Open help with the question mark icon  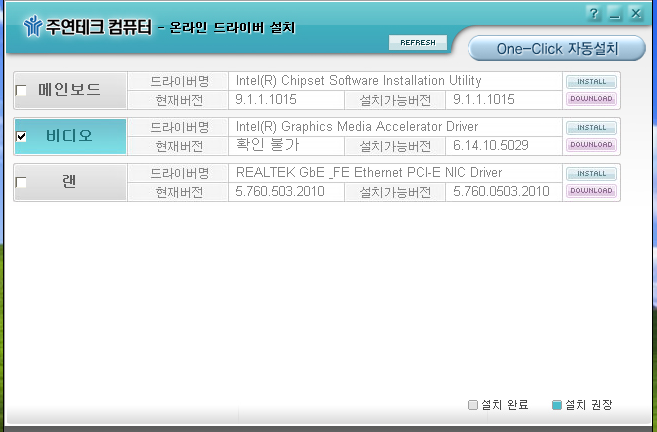coord(594,14)
